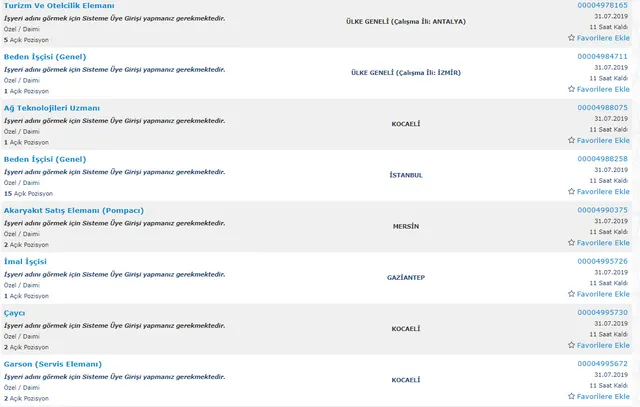The width and height of the screenshot is (640, 407).
Task: Click the star icon for the İzmir Beden İşçisi listing
Action: (572, 88)
